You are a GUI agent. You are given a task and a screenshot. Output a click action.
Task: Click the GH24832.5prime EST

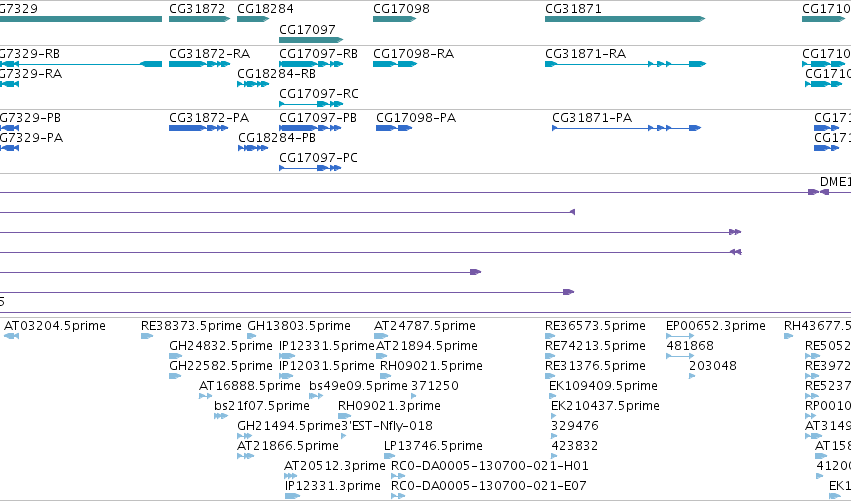pyautogui.click(x=175, y=356)
